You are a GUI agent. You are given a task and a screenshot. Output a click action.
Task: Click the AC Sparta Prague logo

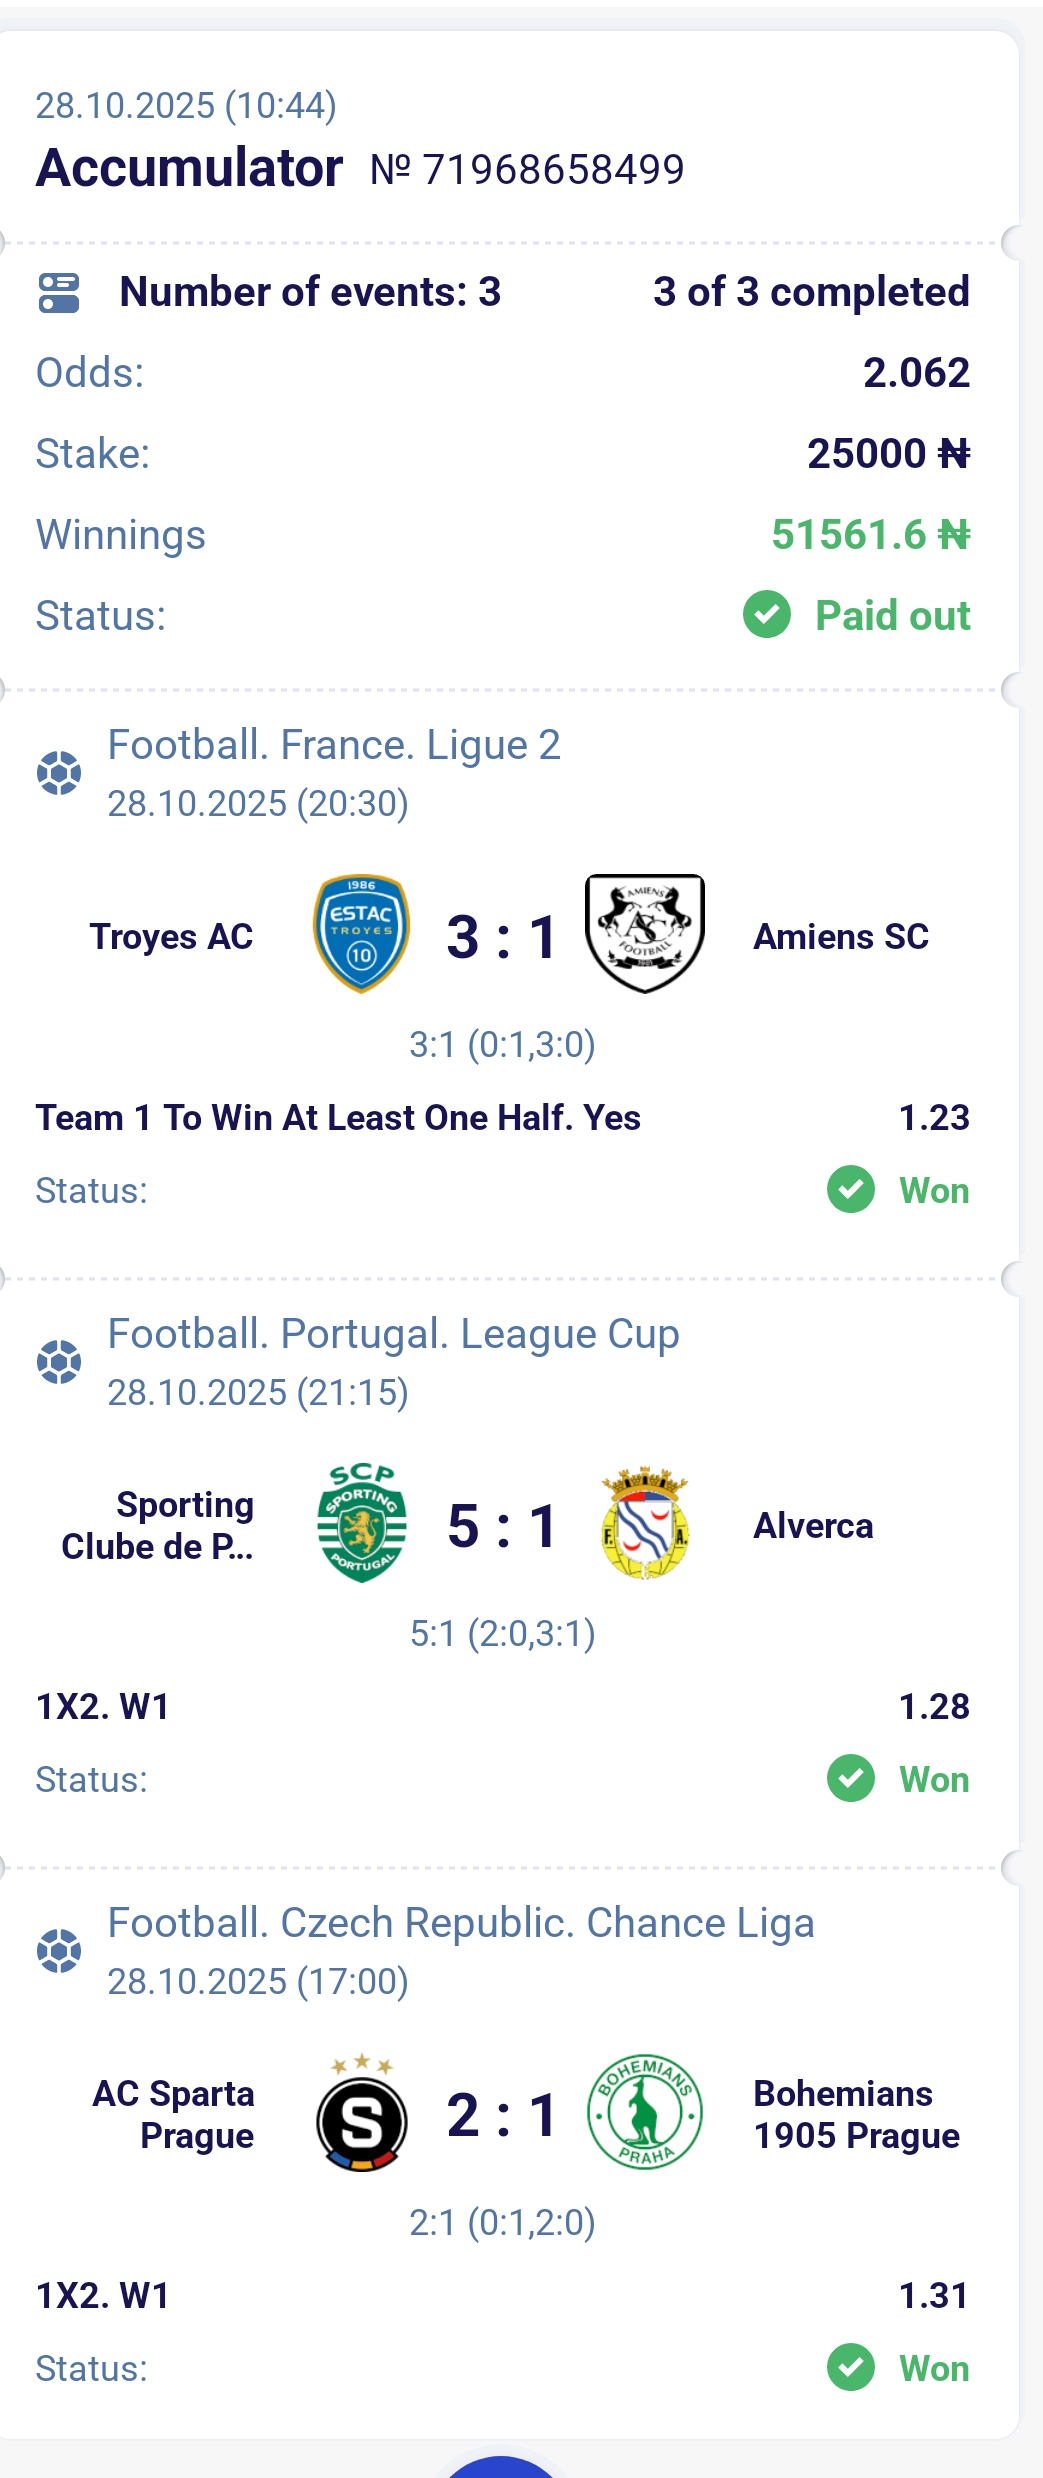click(x=361, y=2115)
